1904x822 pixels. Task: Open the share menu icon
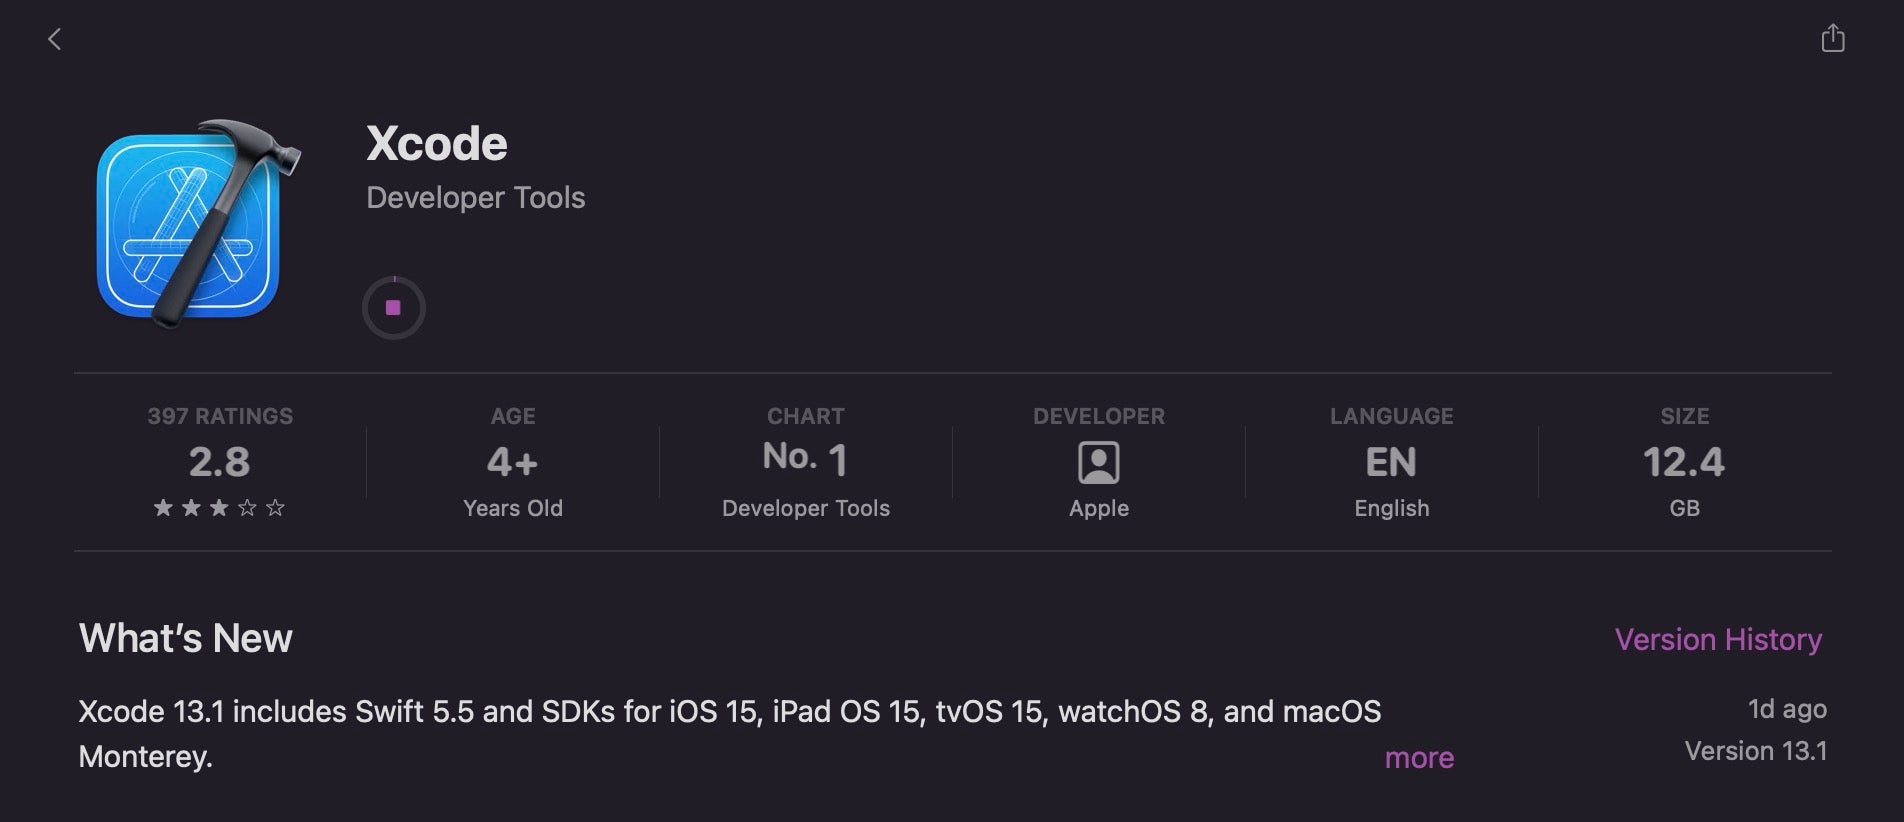tap(1832, 39)
